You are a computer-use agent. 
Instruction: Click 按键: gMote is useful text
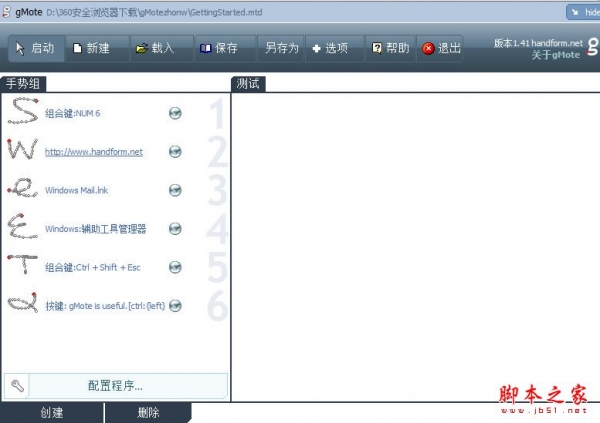click(x=105, y=306)
